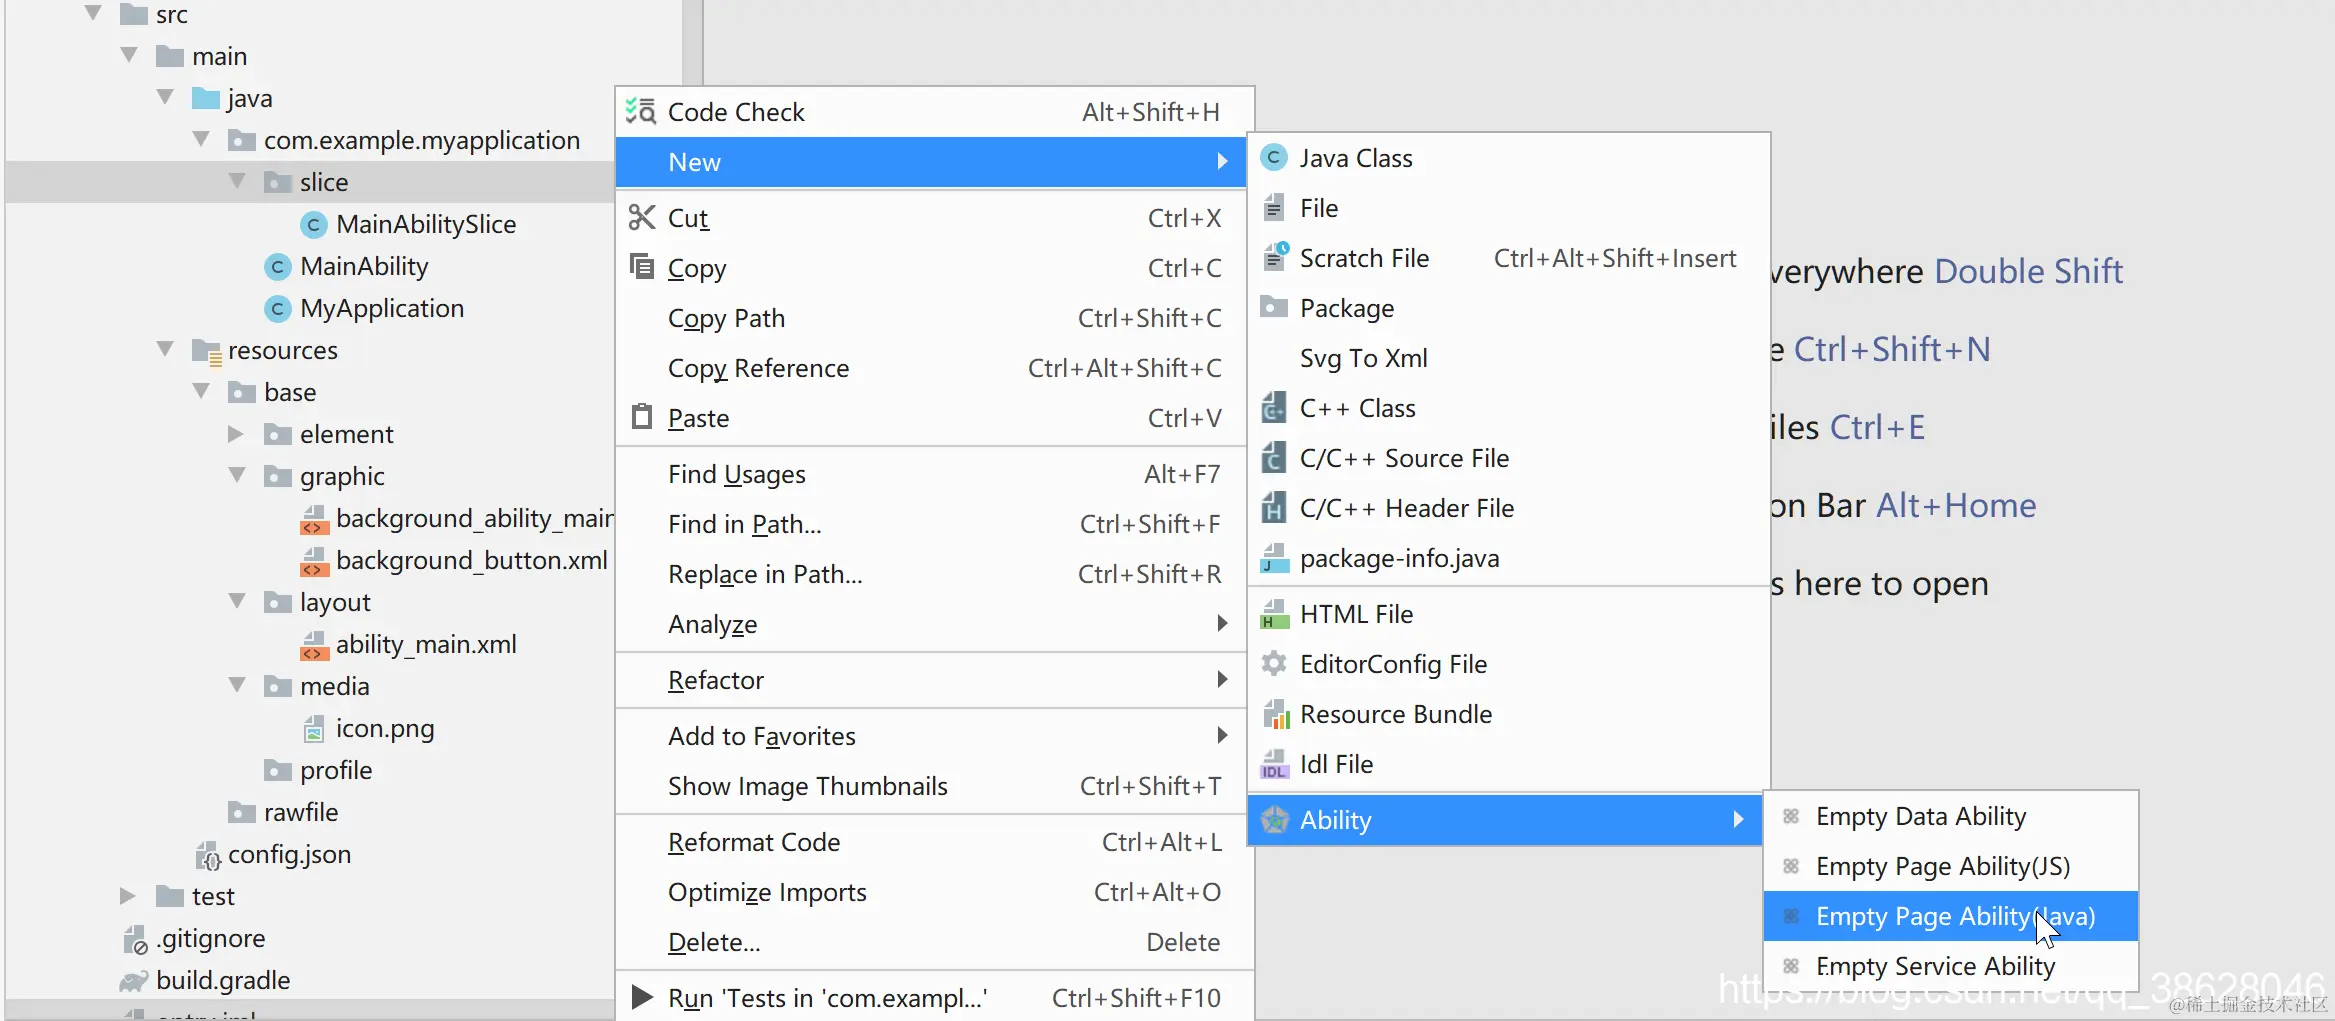Image resolution: width=2335 pixels, height=1021 pixels.
Task: Click the build.gradle file icon
Action: pos(134,981)
